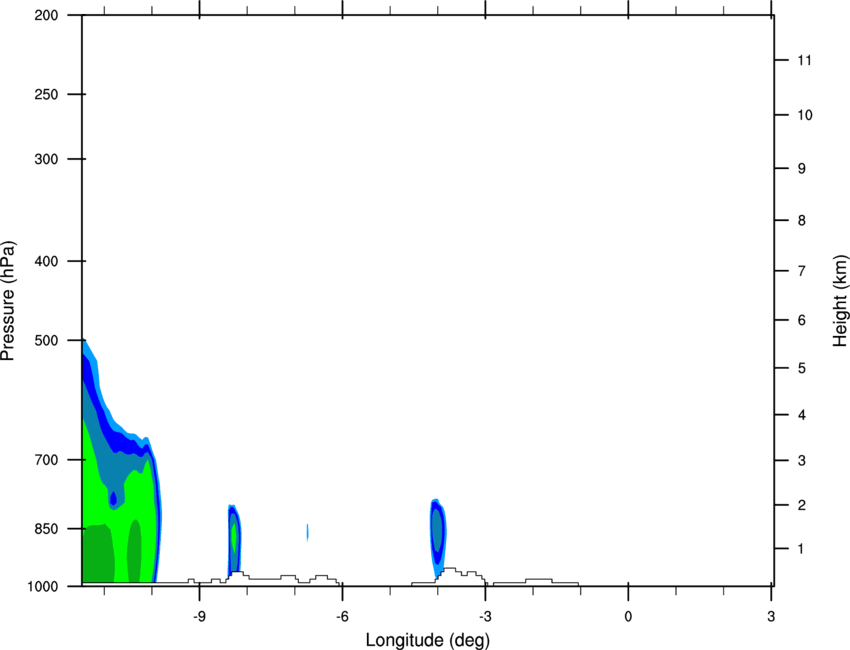Screen dimensions: 850x650
Task: Click the narrow contour column near longitude -8
Action: coord(234,540)
